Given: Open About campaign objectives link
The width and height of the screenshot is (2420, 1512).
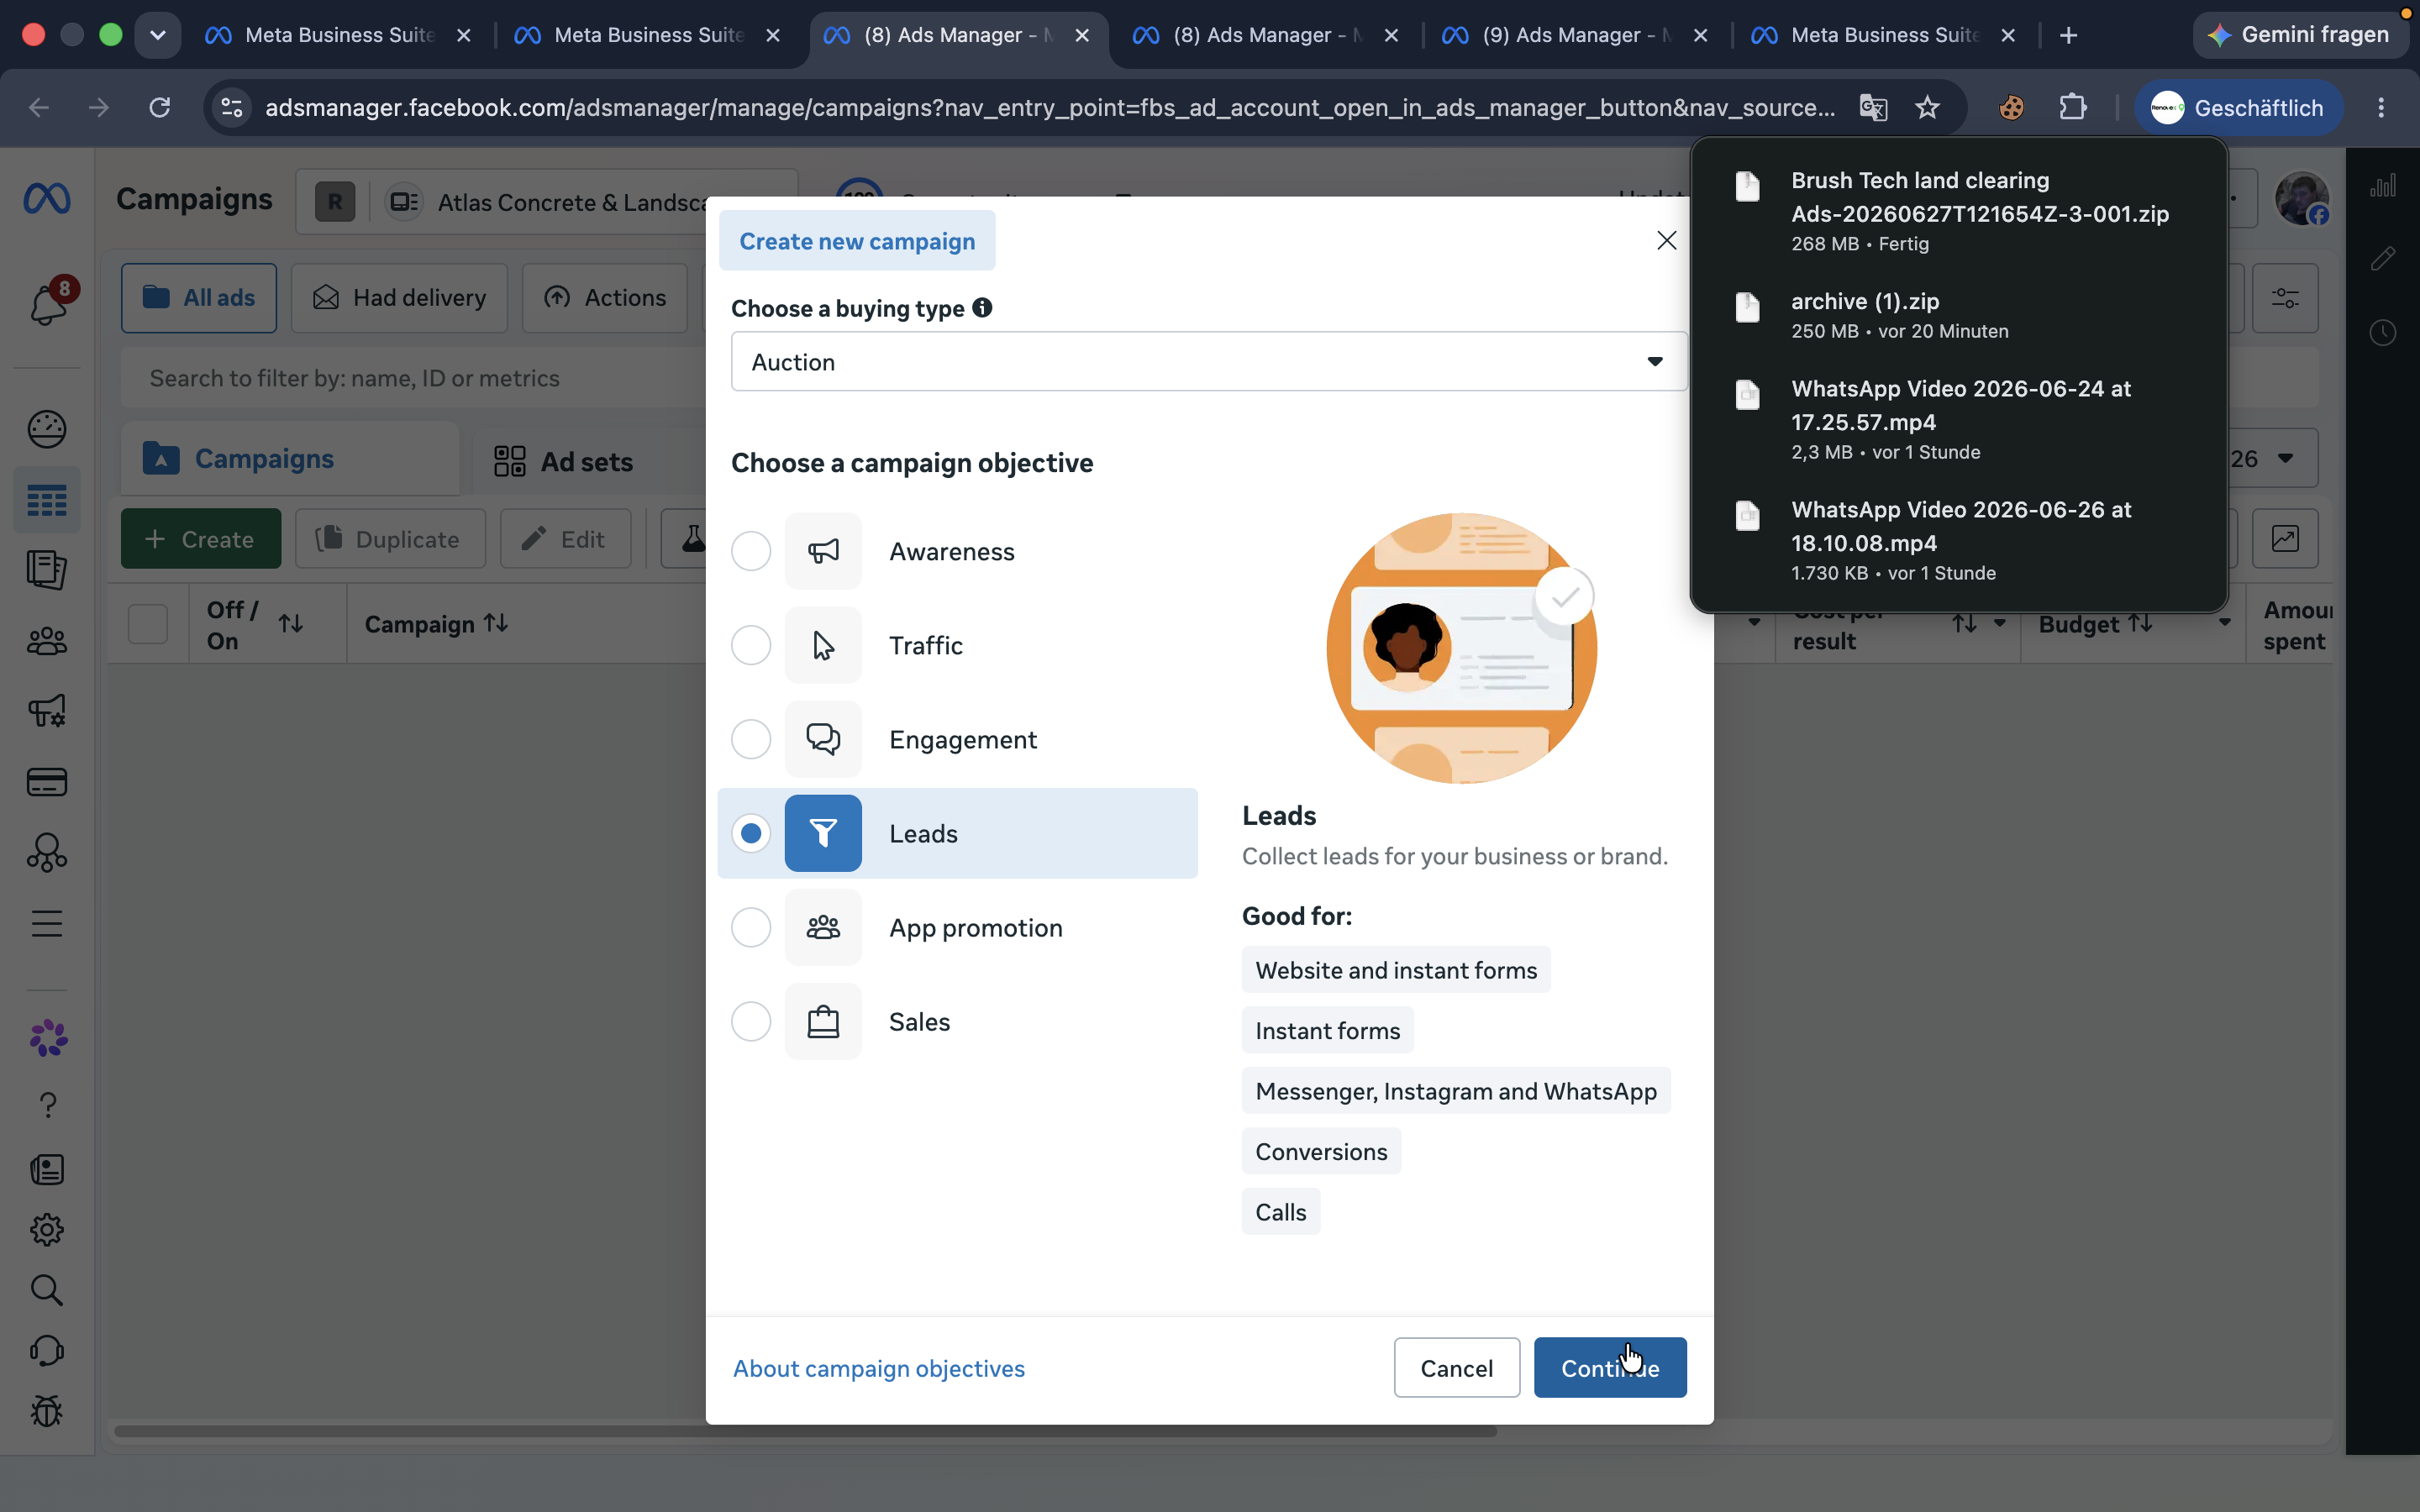Looking at the screenshot, I should point(878,1368).
